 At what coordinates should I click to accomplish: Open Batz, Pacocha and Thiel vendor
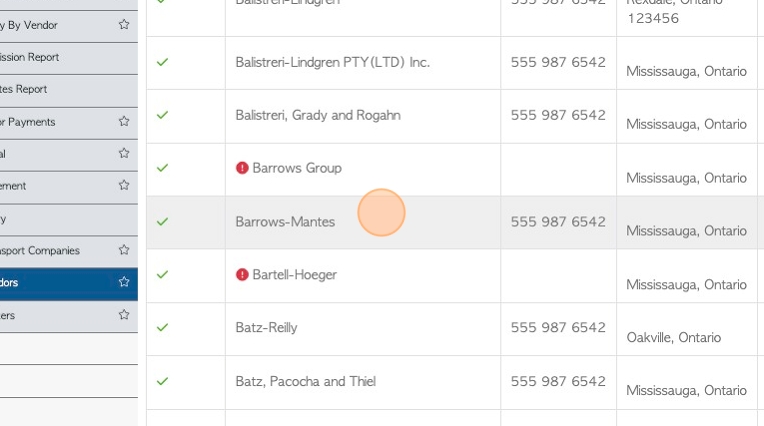click(306, 381)
